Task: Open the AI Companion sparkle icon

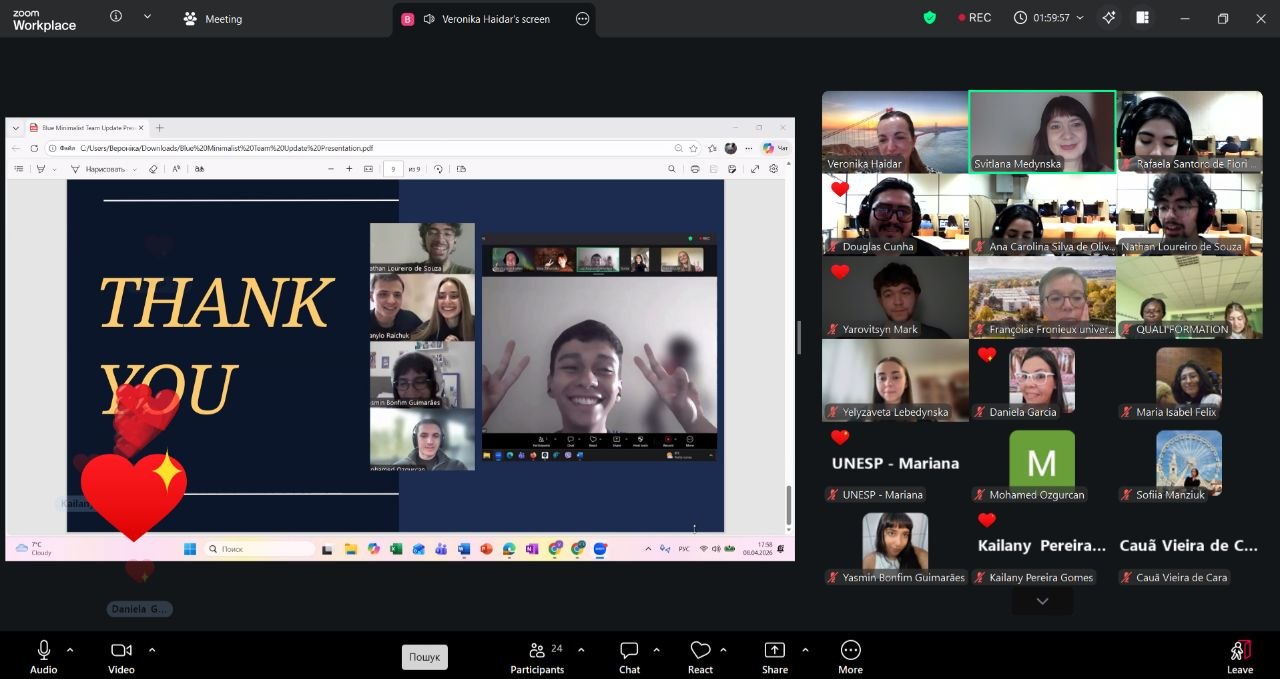Action: coord(1108,18)
